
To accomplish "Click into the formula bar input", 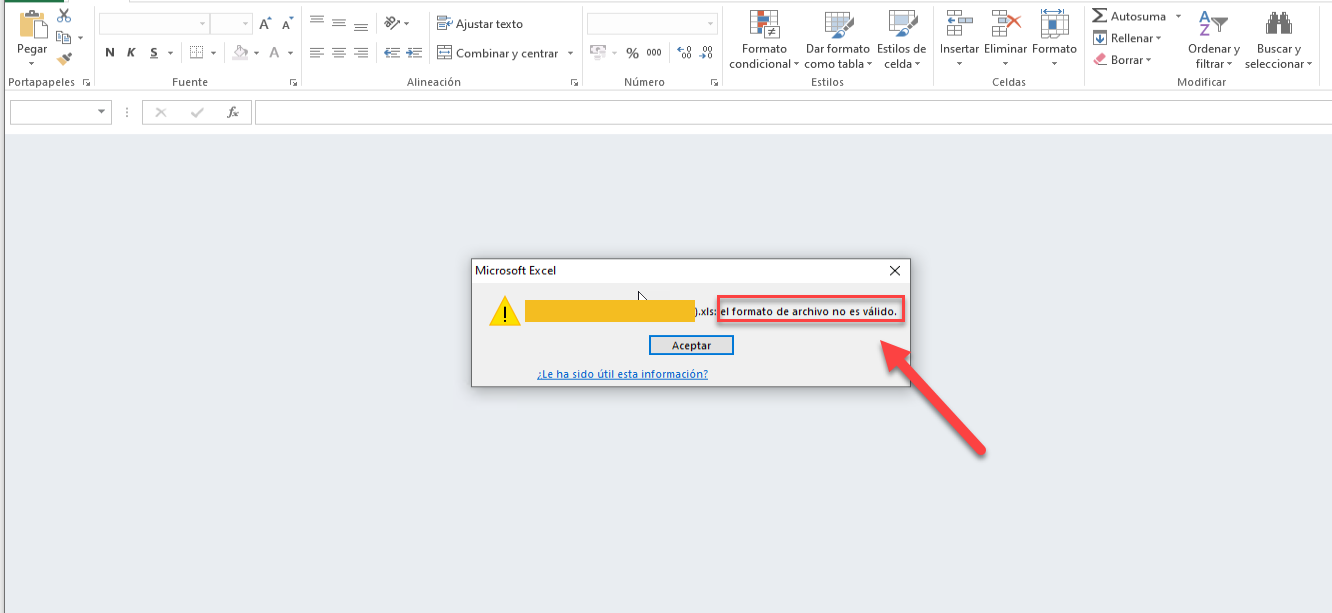I will (792, 113).
